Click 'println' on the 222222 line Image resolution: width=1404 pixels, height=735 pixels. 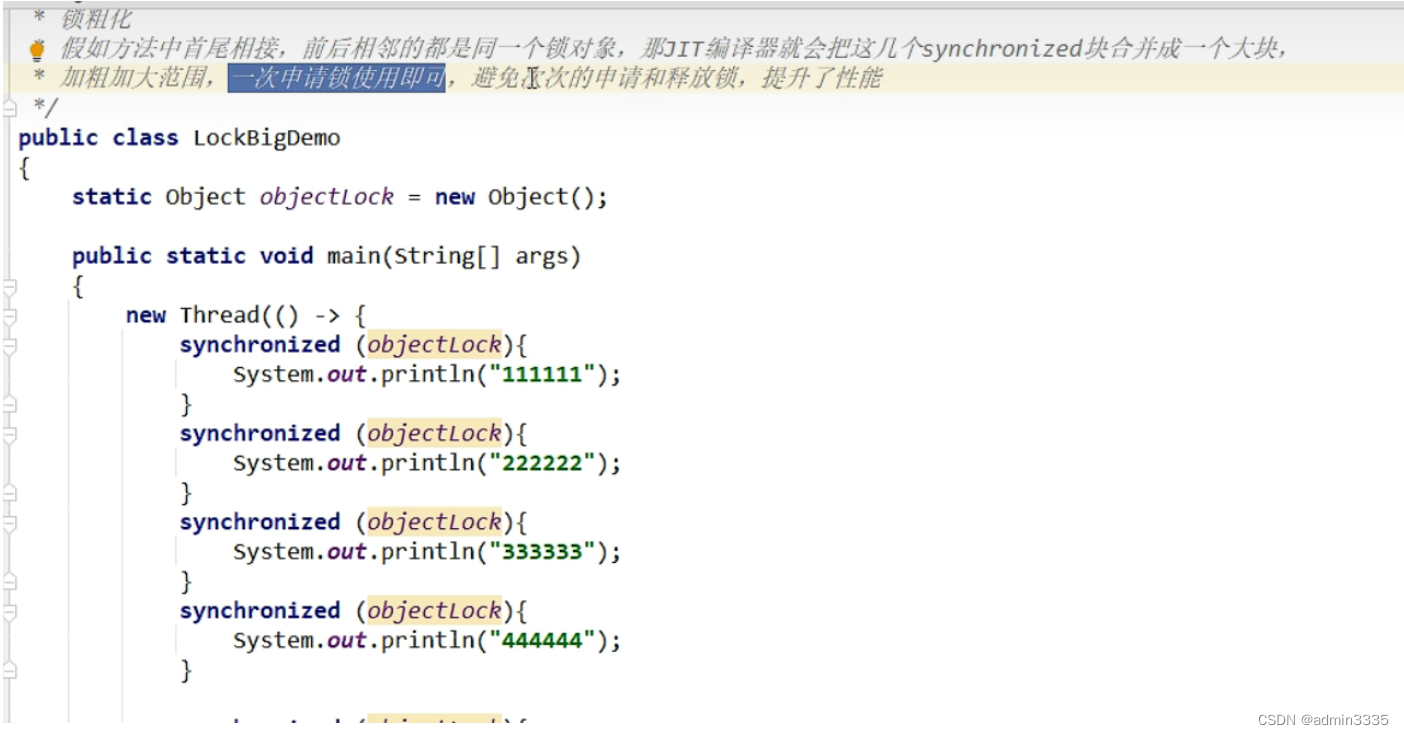click(427, 464)
